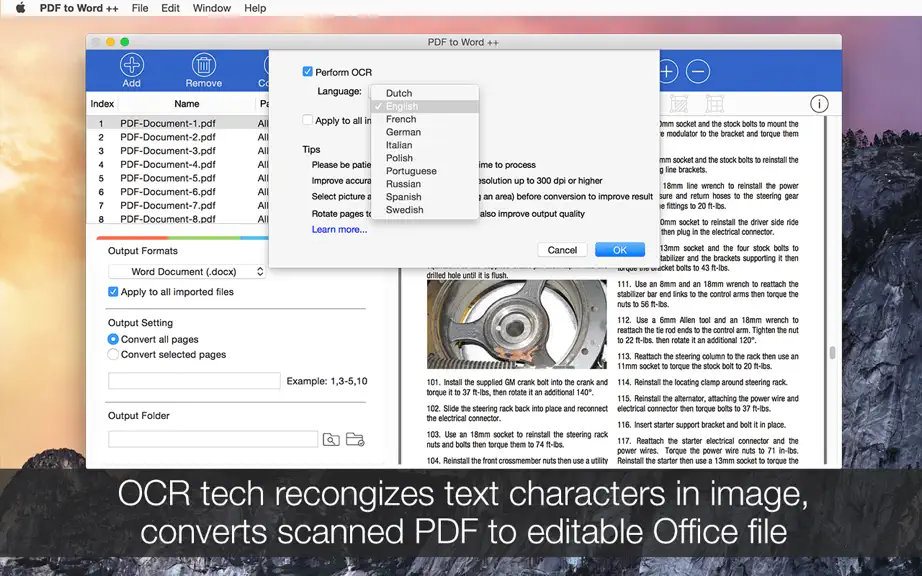The width and height of the screenshot is (922, 576).
Task: Select the table grid tool icon
Action: coord(714,104)
